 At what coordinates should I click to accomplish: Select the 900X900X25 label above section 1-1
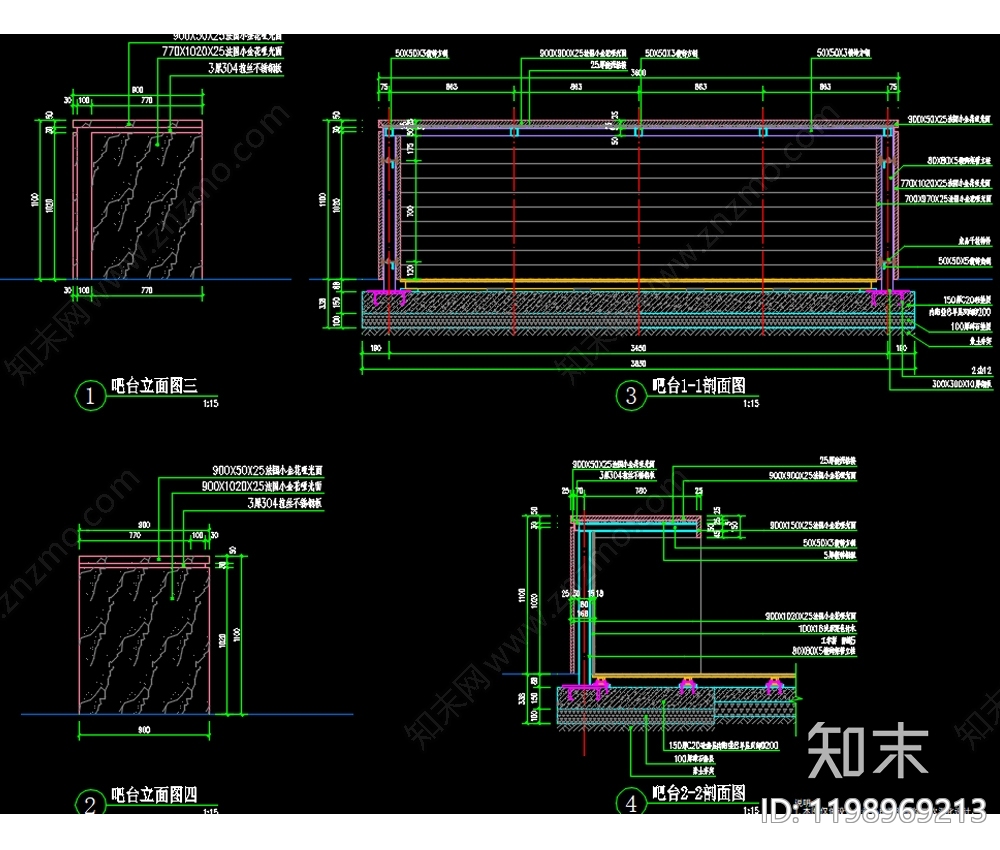[583, 54]
